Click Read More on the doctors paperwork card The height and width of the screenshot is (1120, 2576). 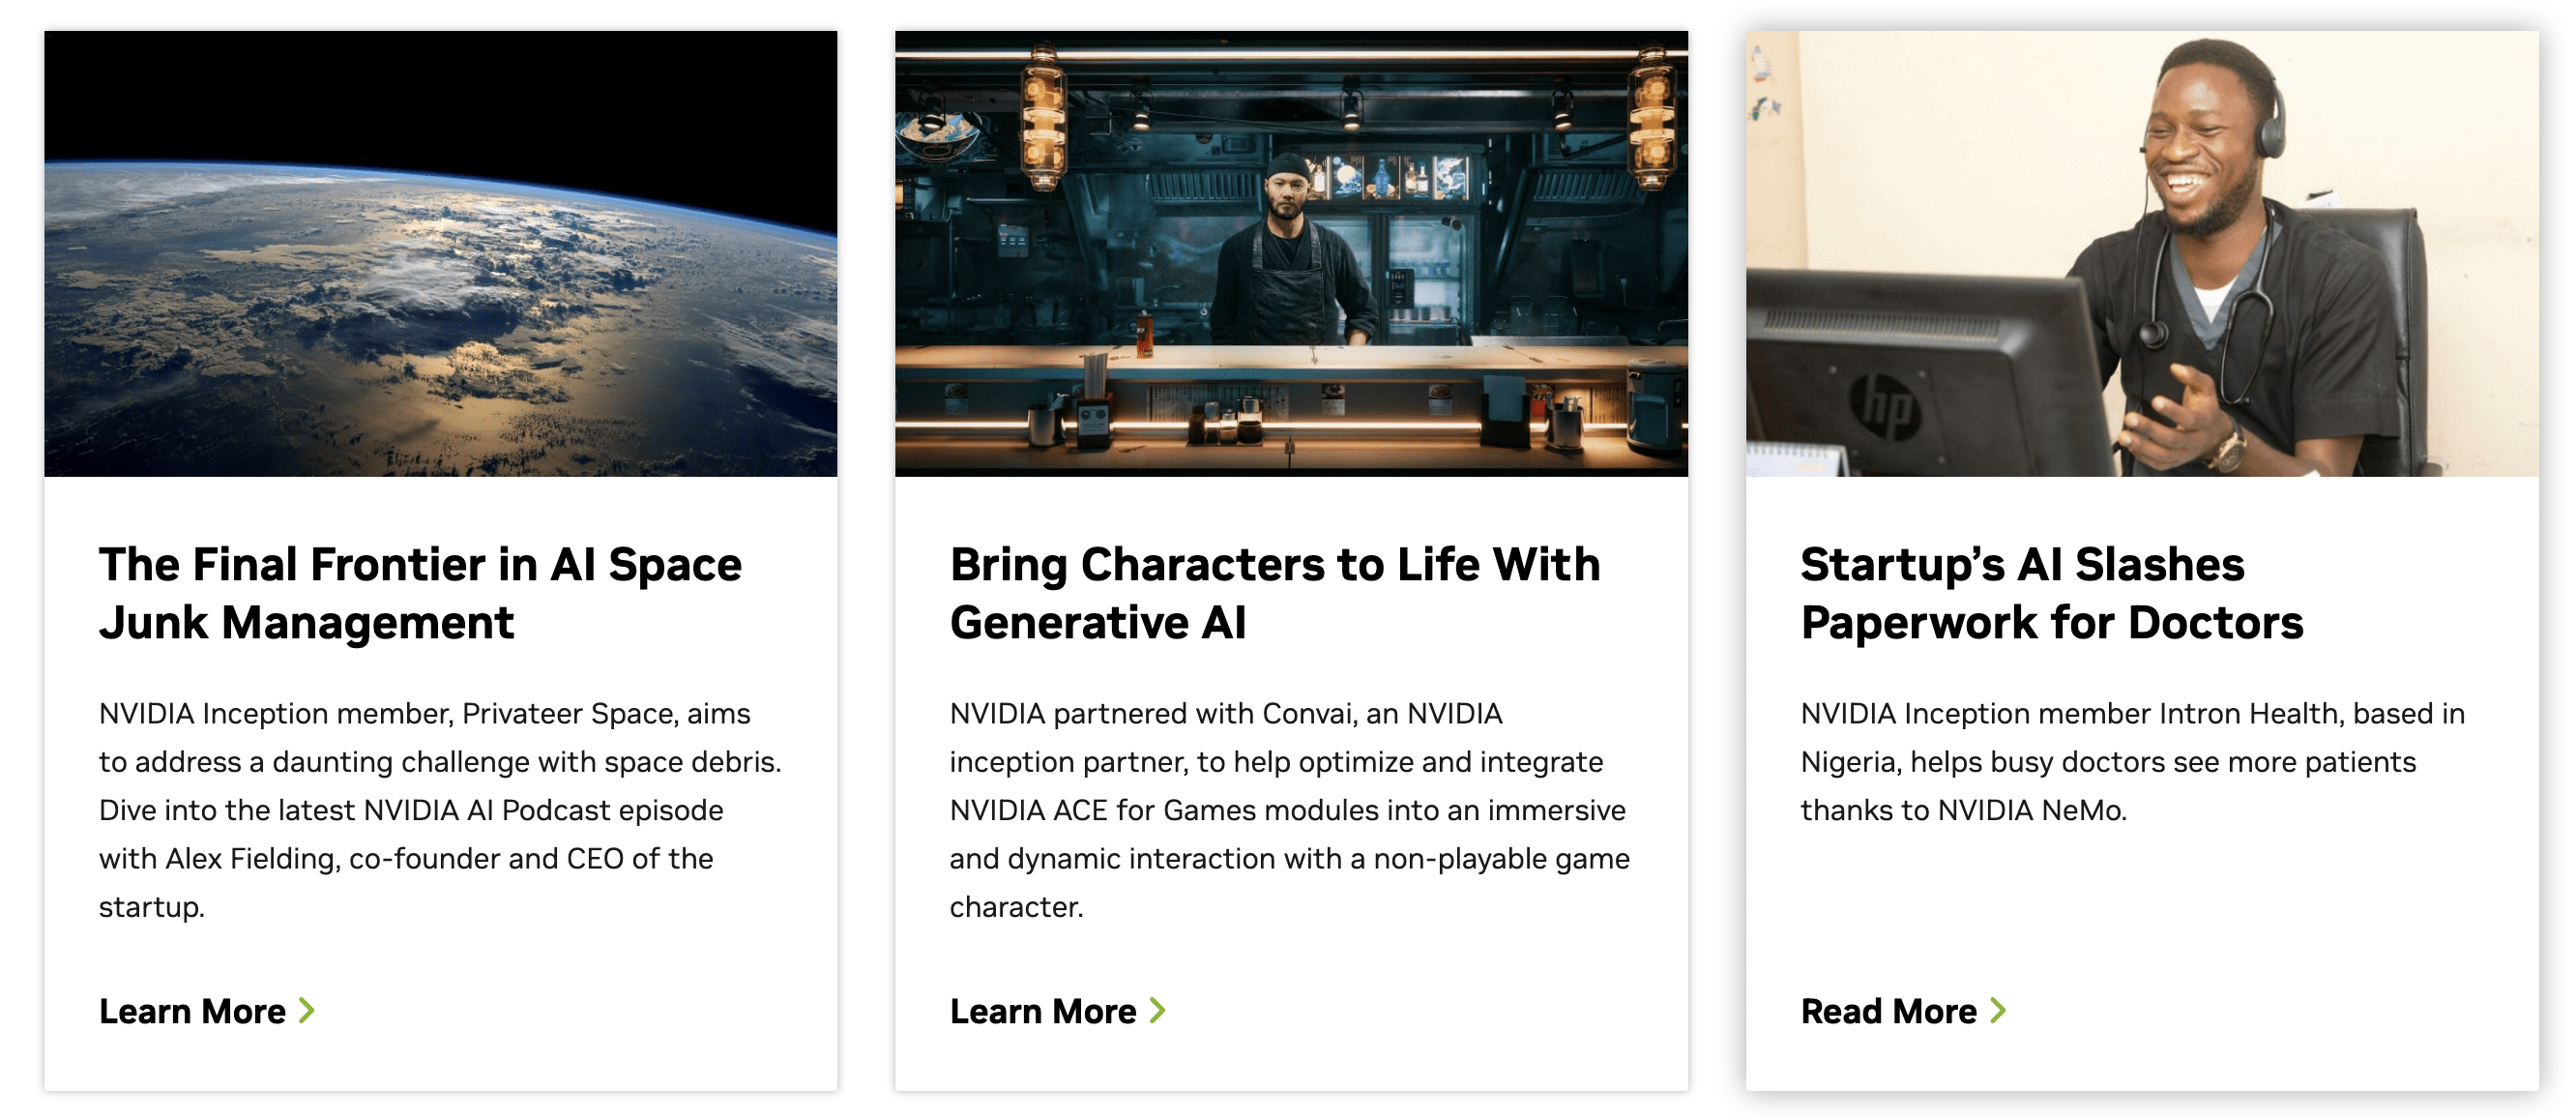pyautogui.click(x=1888, y=1011)
